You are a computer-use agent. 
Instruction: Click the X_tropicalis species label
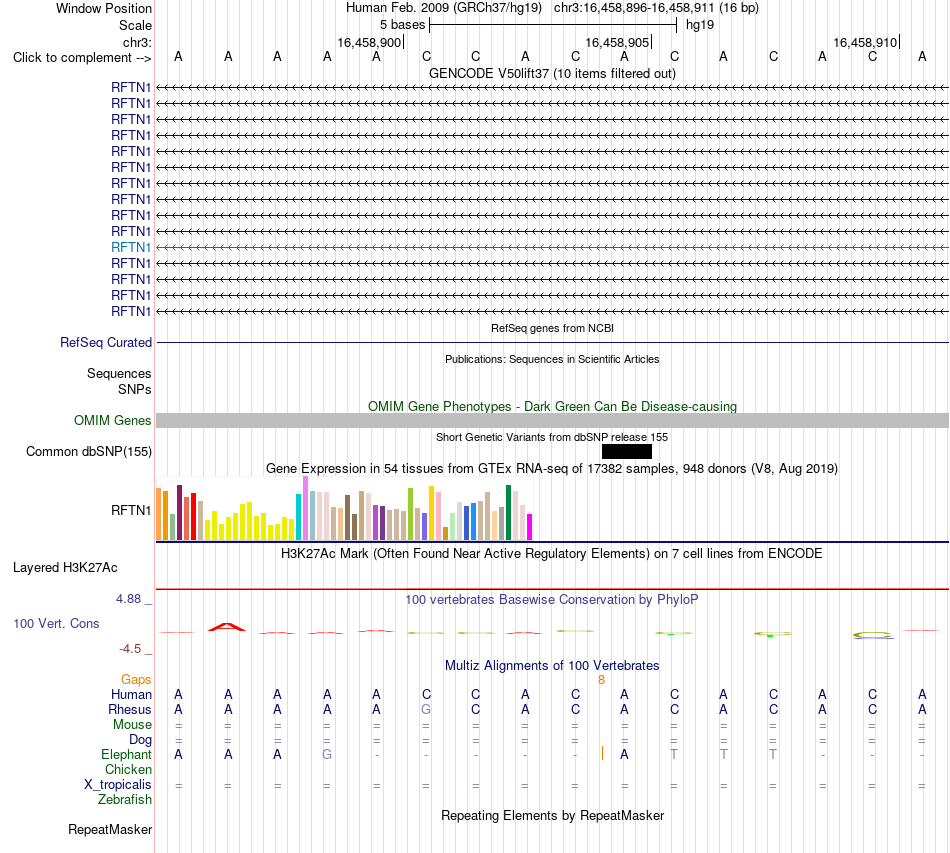(118, 785)
